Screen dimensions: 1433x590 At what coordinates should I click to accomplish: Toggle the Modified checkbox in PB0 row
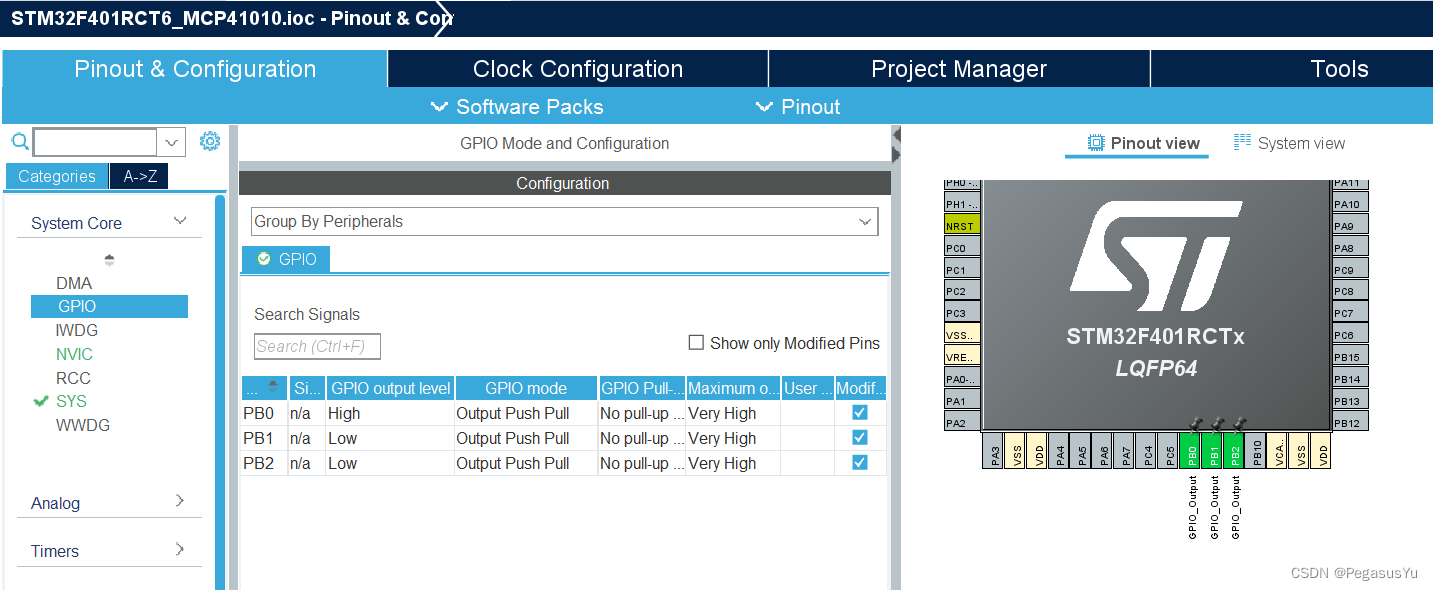pos(860,412)
